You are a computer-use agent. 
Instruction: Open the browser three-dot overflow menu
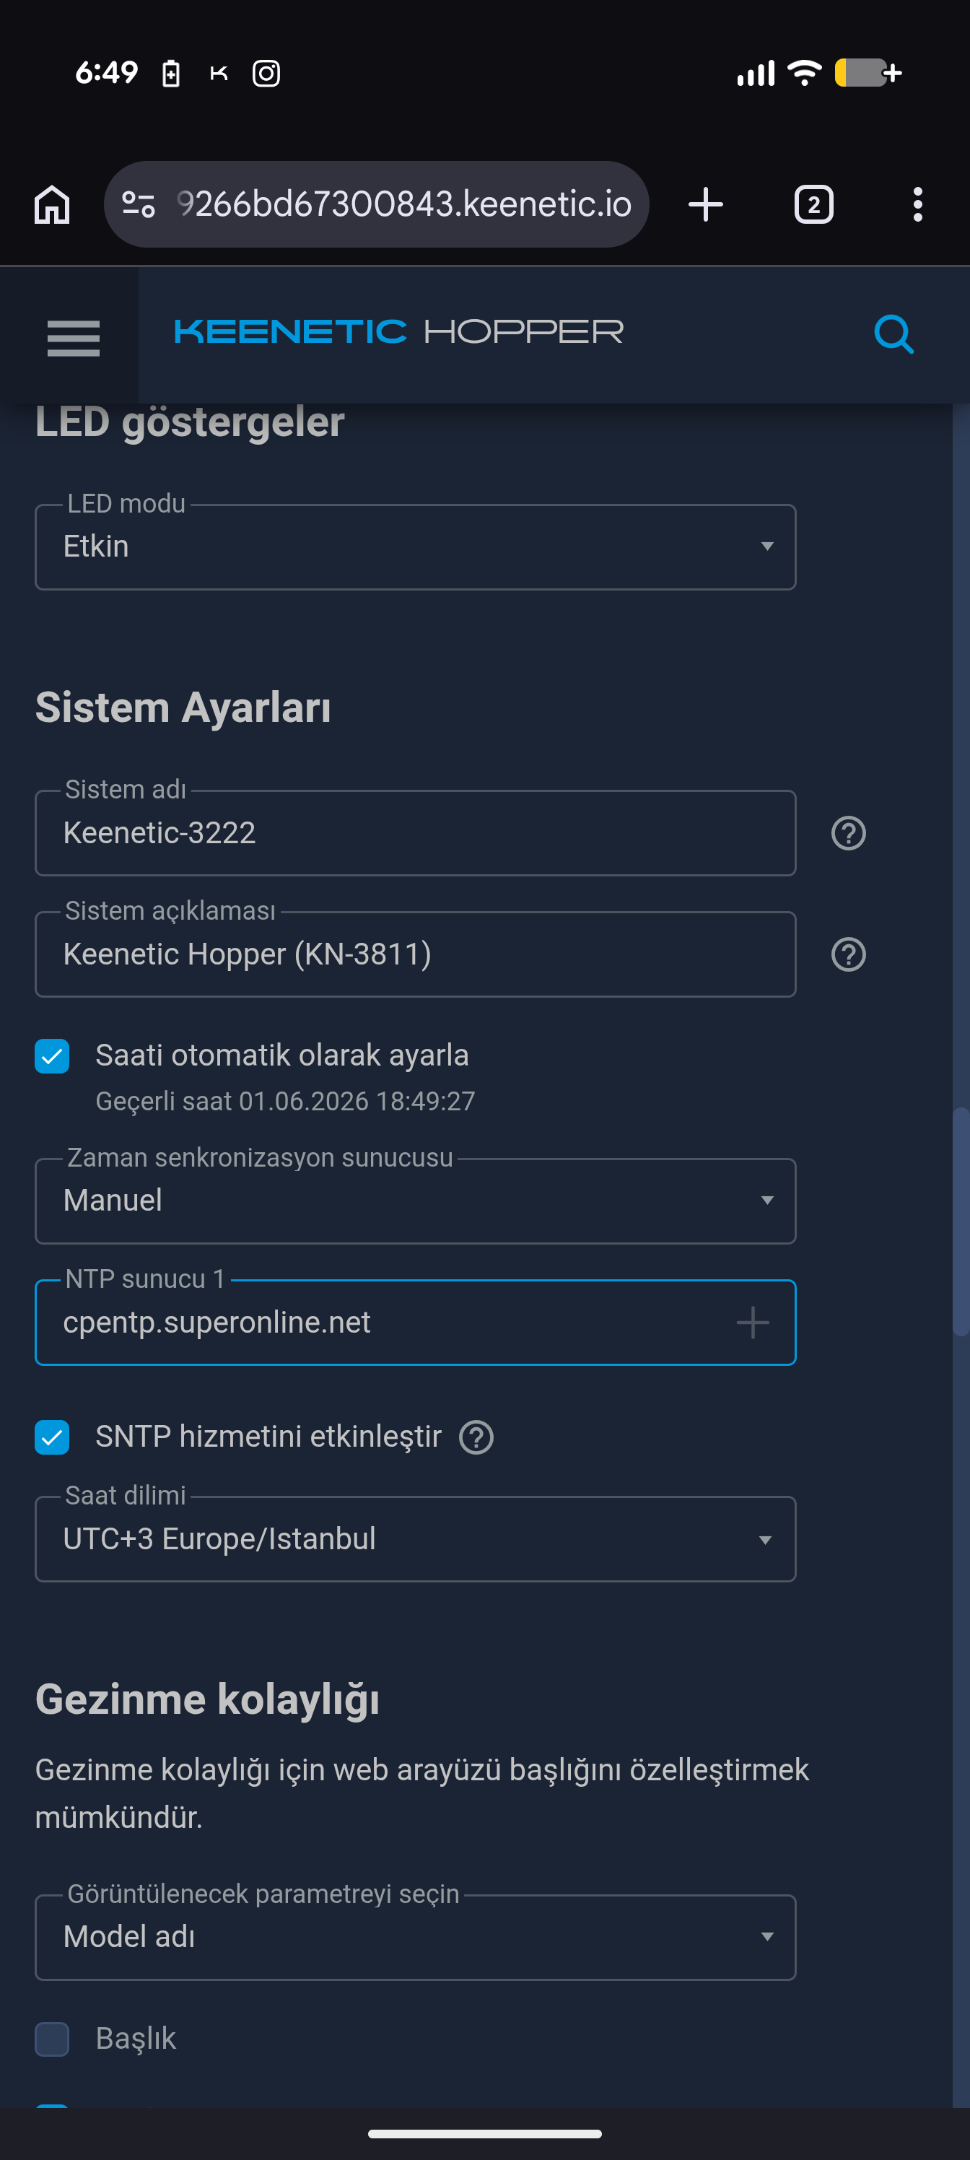point(917,205)
